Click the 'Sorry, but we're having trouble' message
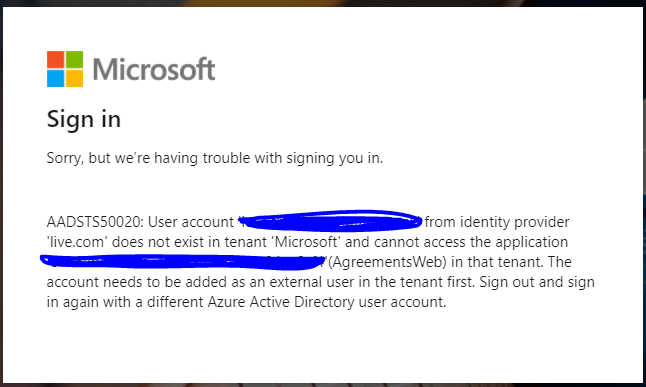 click(x=215, y=158)
